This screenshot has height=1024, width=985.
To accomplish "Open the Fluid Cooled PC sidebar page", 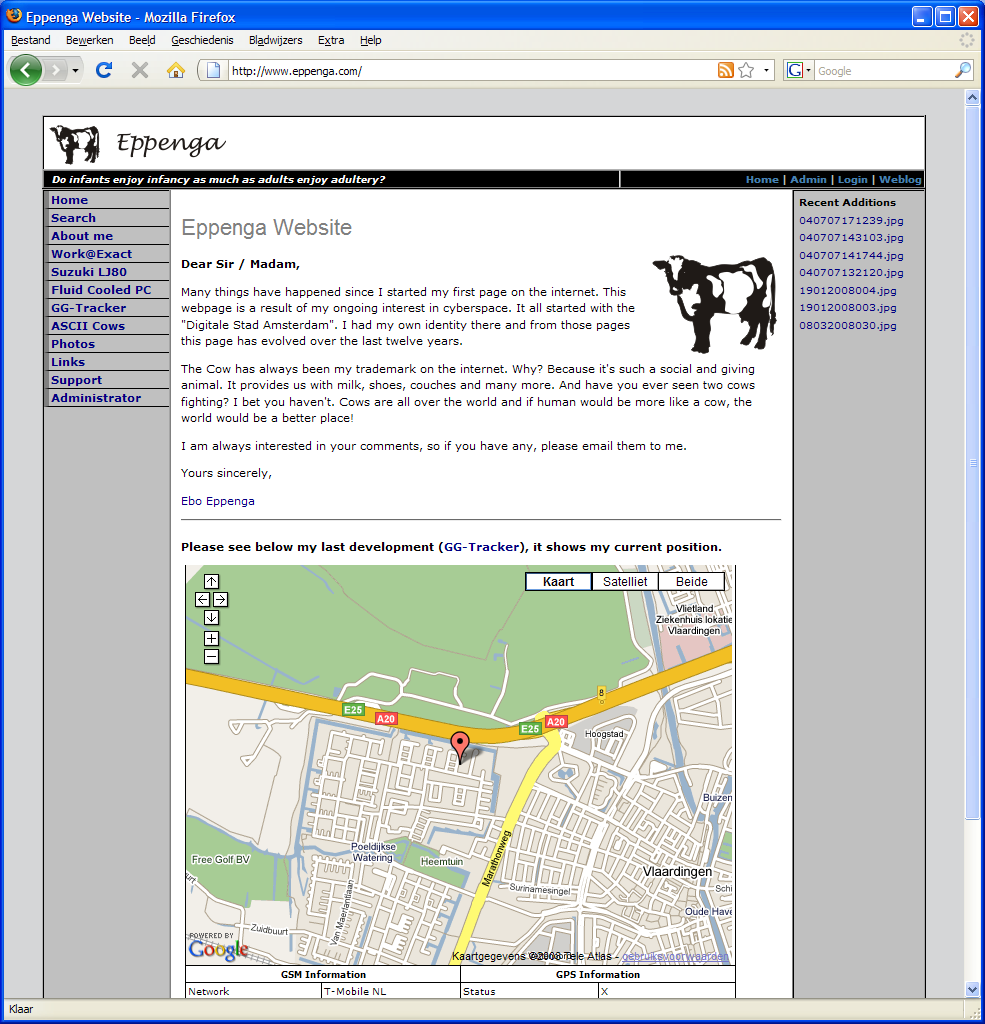I will 101,290.
